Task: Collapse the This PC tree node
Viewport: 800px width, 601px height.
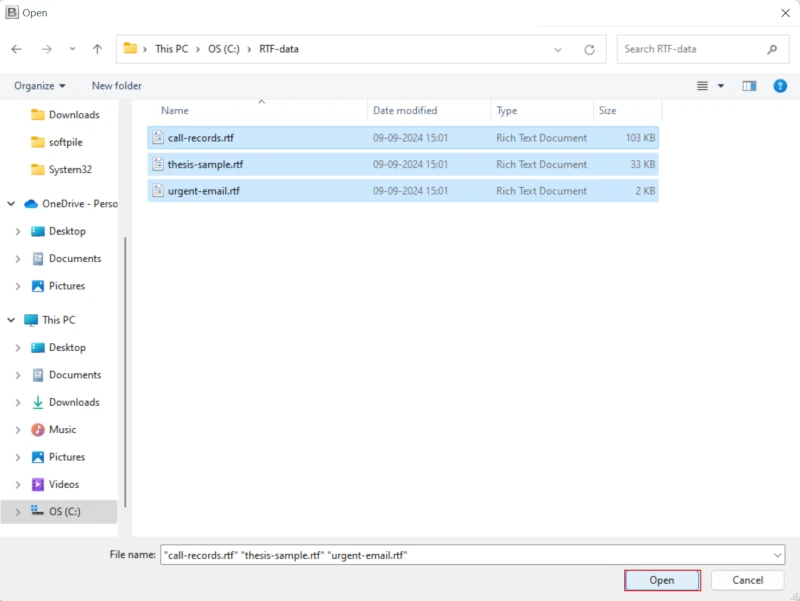Action: 11,320
